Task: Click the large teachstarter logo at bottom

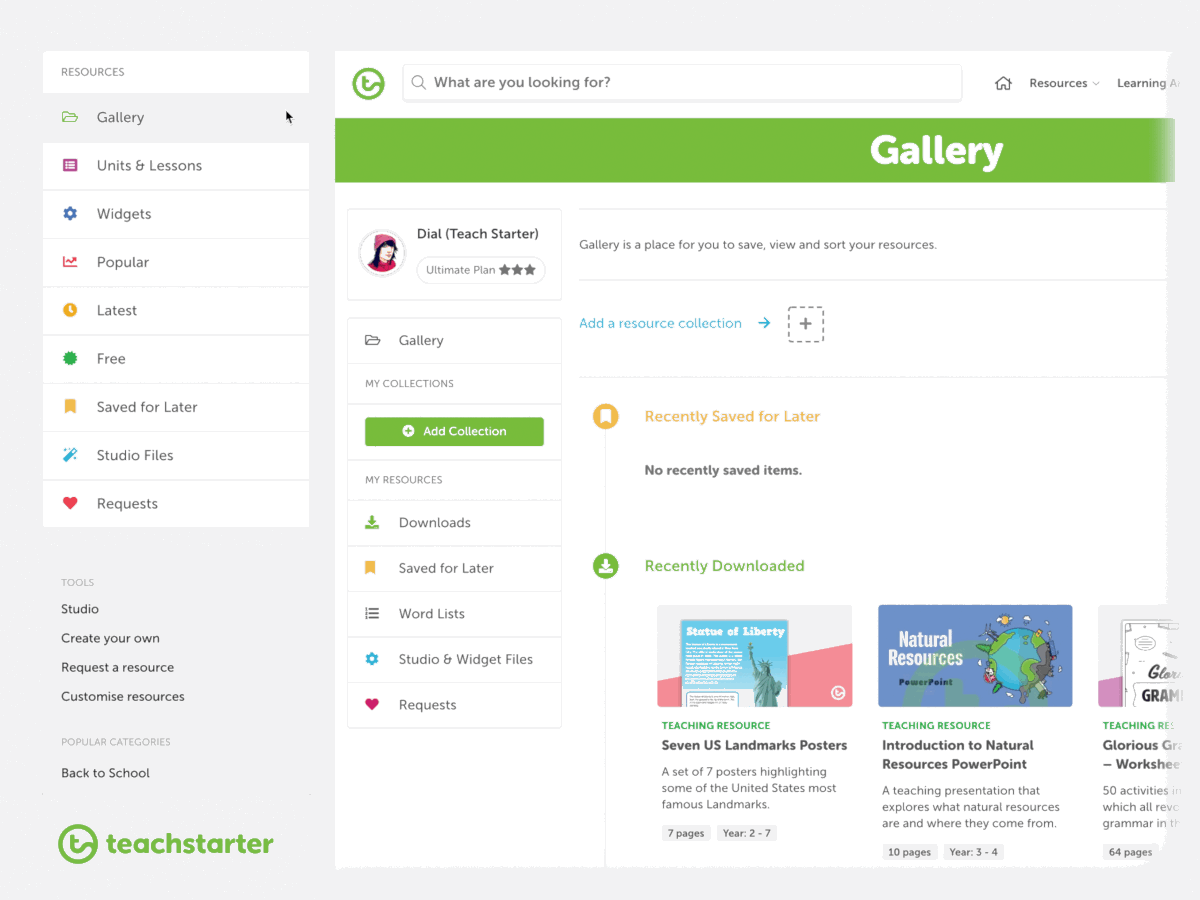Action: 166,844
